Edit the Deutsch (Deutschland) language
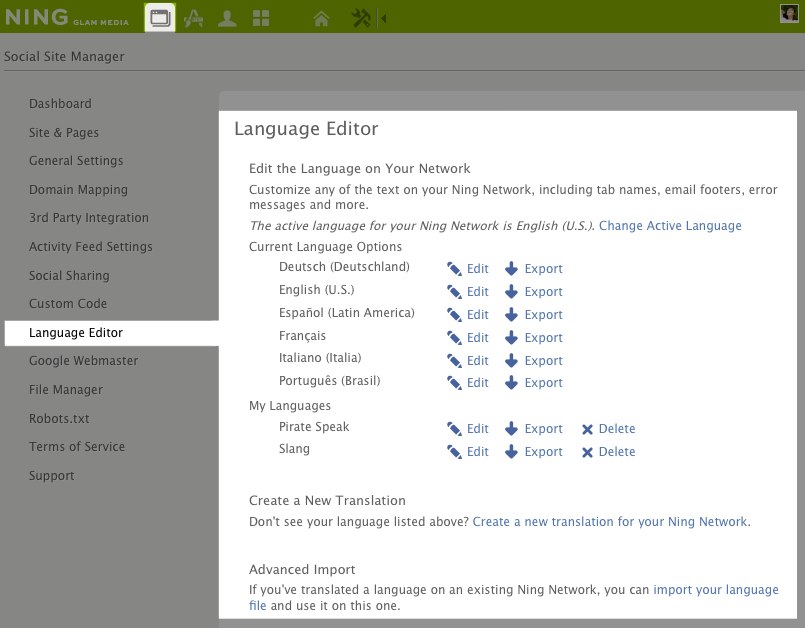Viewport: 805px width, 628px height. tap(468, 269)
